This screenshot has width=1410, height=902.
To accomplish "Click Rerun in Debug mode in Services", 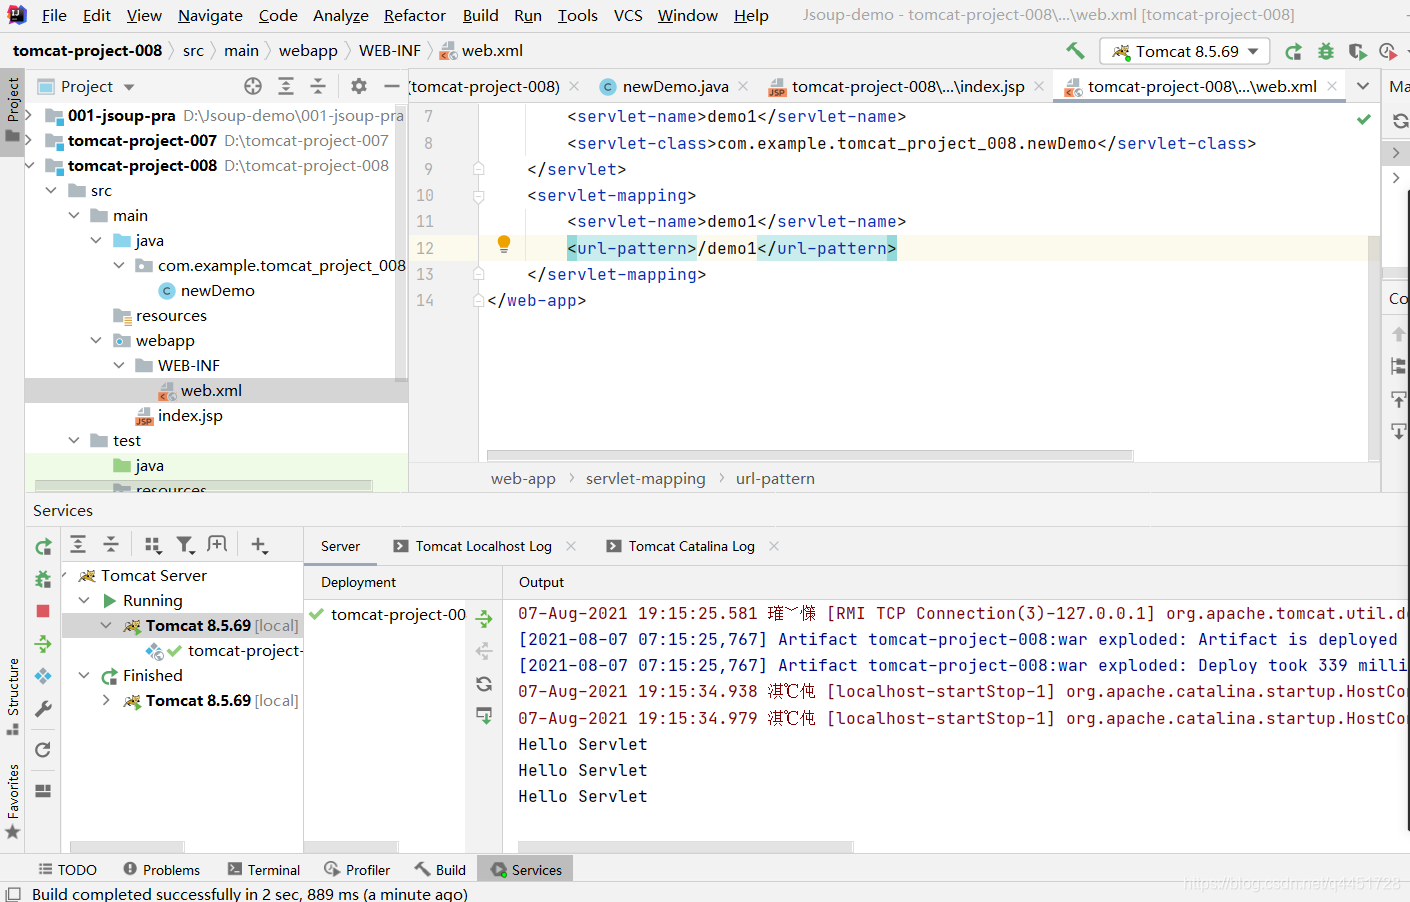I will 43,578.
